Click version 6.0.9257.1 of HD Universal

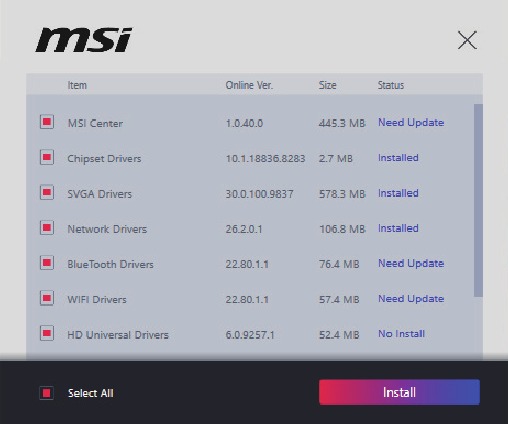[250, 335]
